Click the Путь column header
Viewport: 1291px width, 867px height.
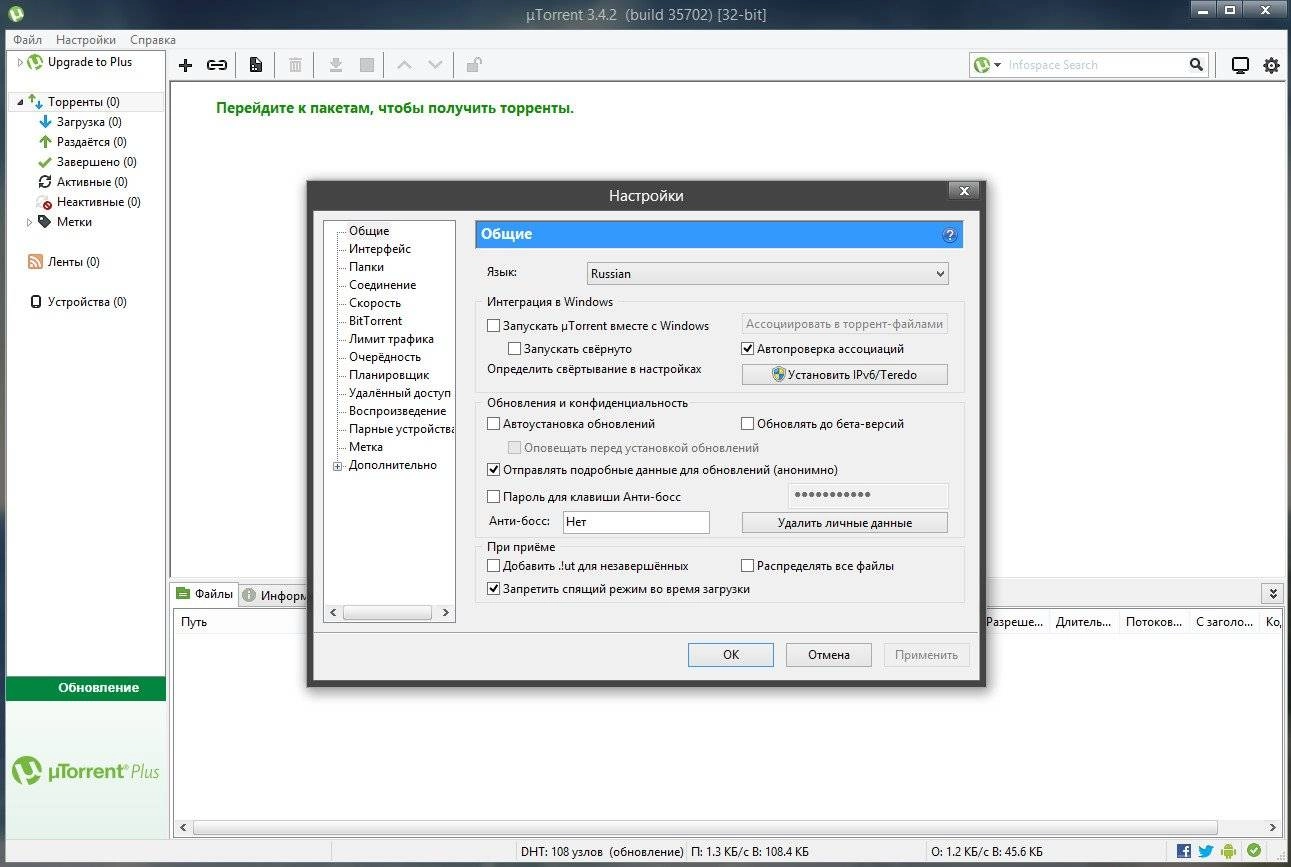[x=194, y=622]
